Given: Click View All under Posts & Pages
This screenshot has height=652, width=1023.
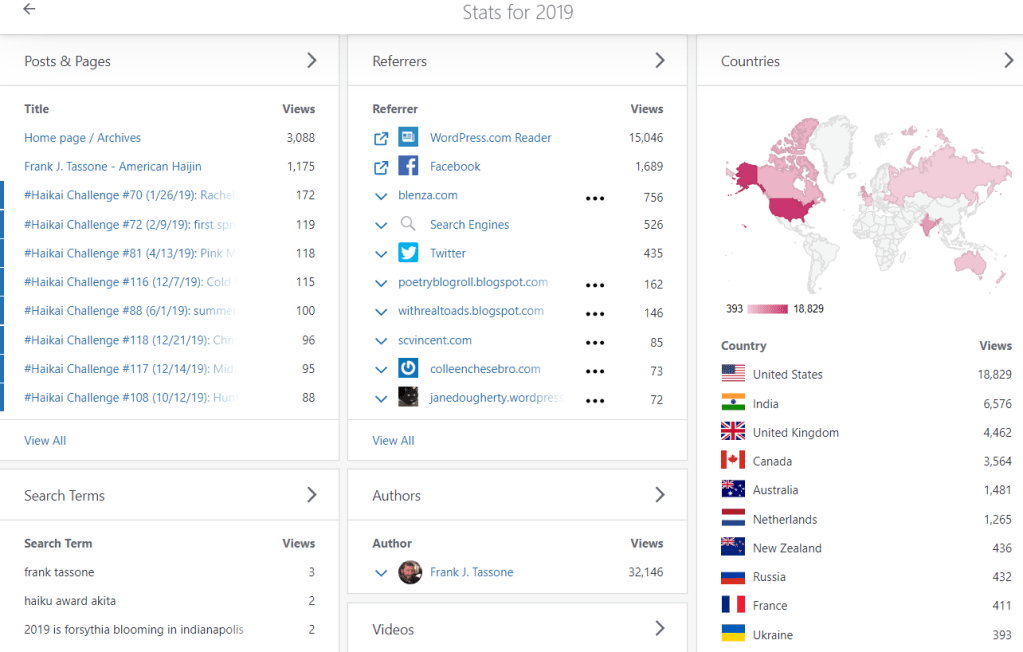Looking at the screenshot, I should tap(45, 440).
